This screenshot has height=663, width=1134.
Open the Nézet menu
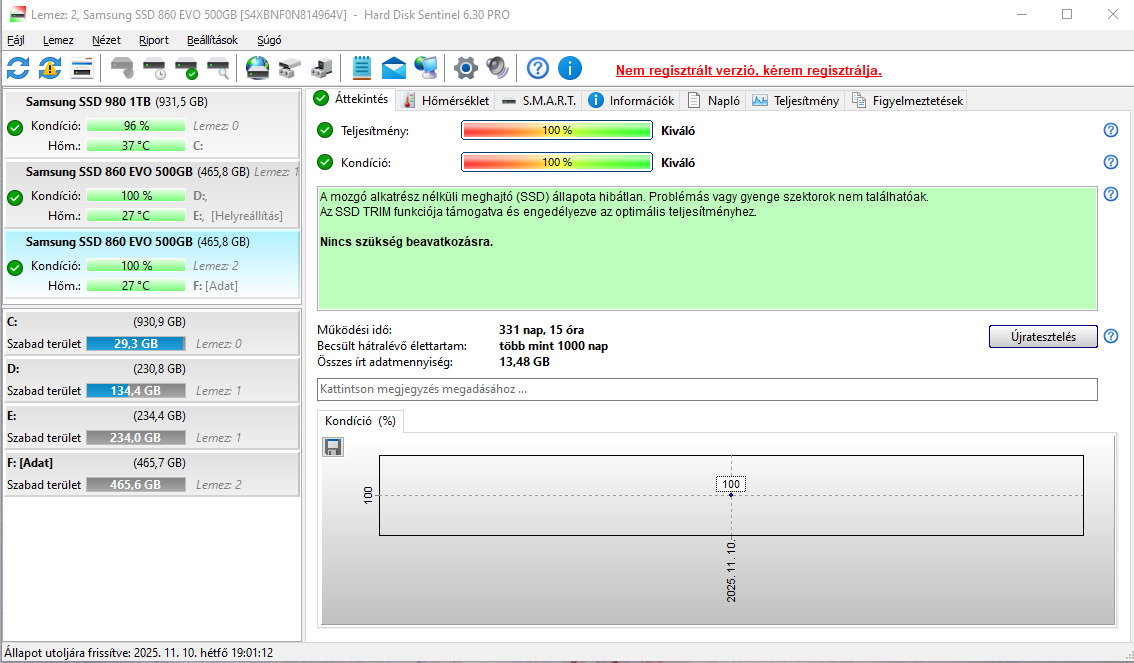(x=106, y=40)
